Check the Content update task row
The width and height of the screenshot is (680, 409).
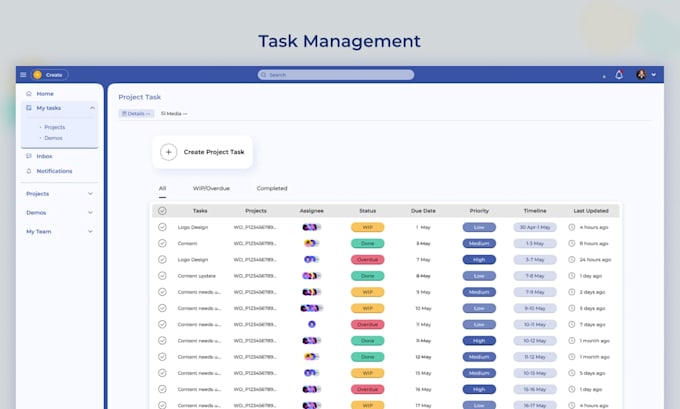pos(162,276)
